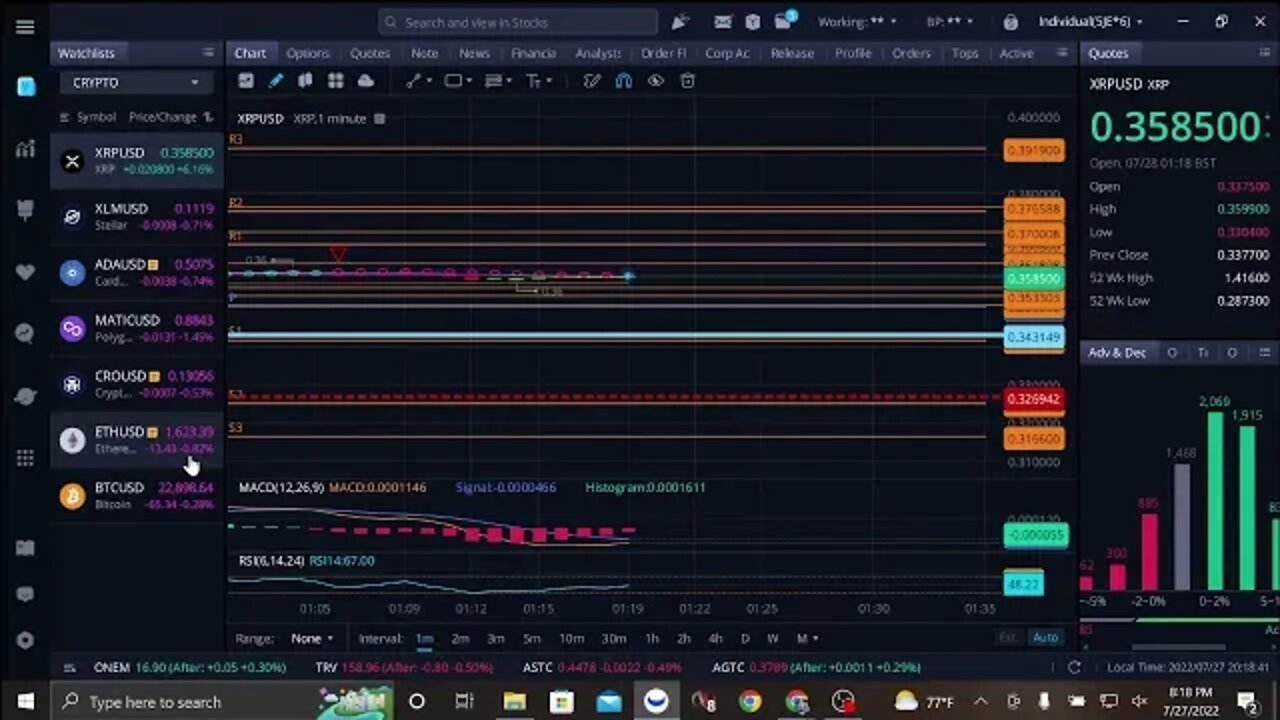Select XLMUSD in the watchlist
Viewport: 1280px width, 720px height.
pyautogui.click(x=137, y=216)
